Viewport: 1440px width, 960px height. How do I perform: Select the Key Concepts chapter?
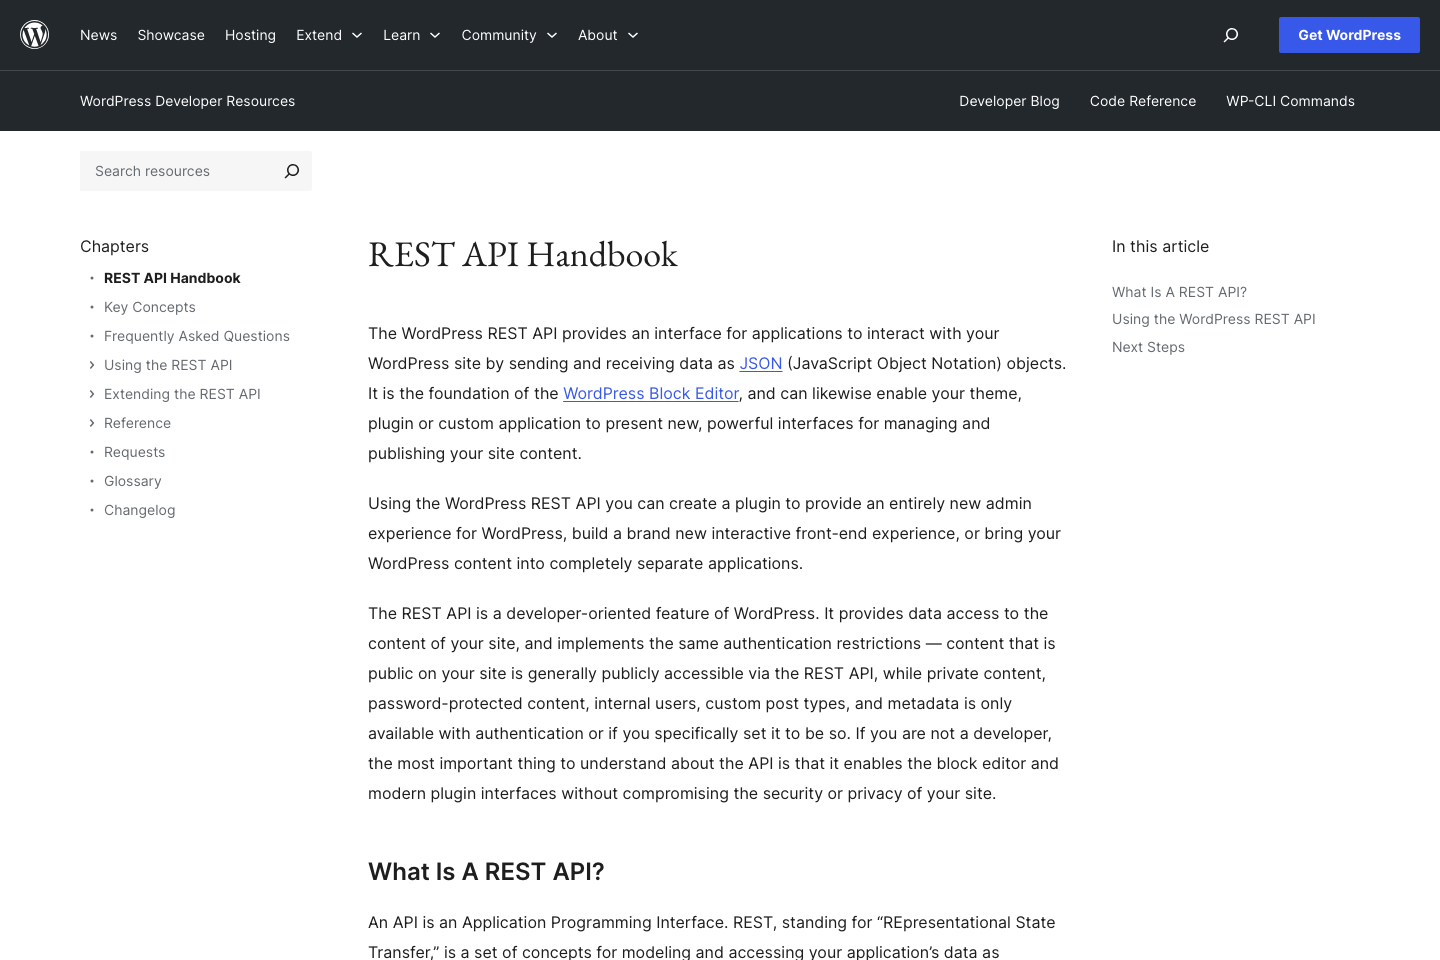pos(149,307)
